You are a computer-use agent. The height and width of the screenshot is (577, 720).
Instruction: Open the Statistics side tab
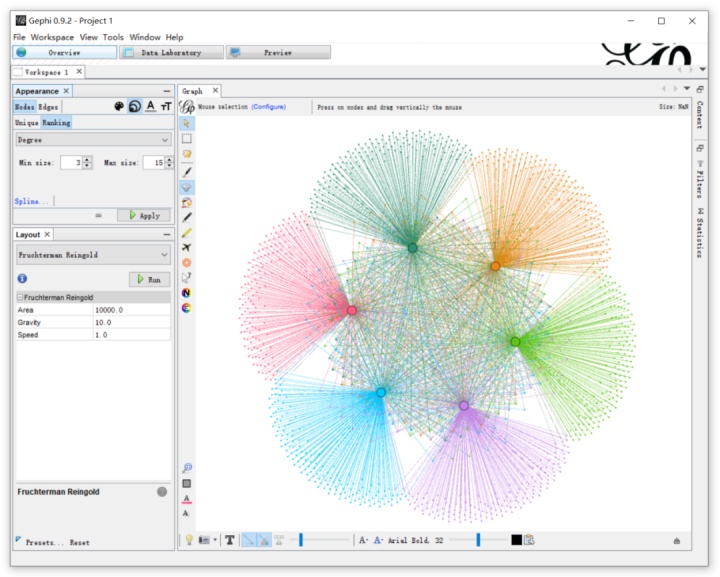pos(699,232)
